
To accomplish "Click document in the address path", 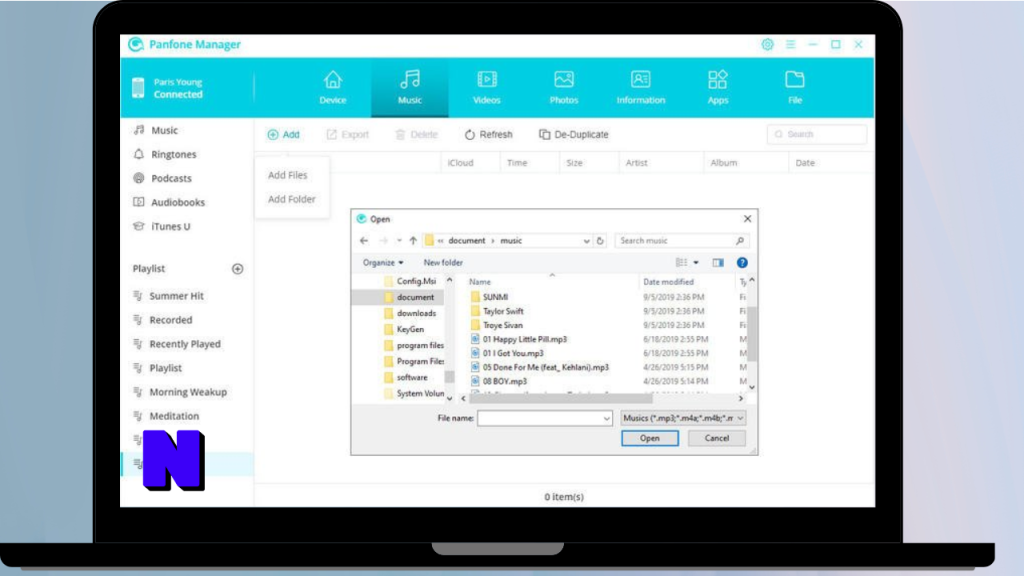I will point(466,241).
